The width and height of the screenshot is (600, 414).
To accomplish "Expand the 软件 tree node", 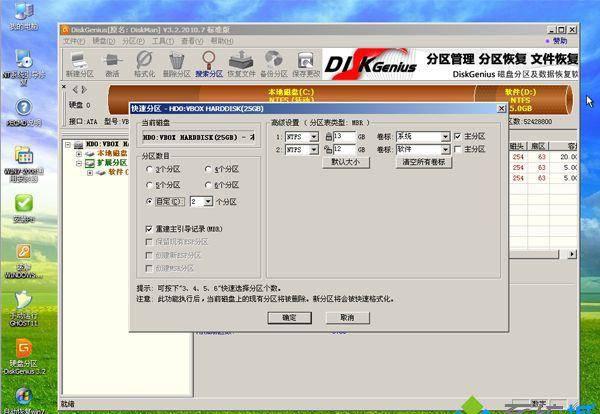I will tap(90, 173).
